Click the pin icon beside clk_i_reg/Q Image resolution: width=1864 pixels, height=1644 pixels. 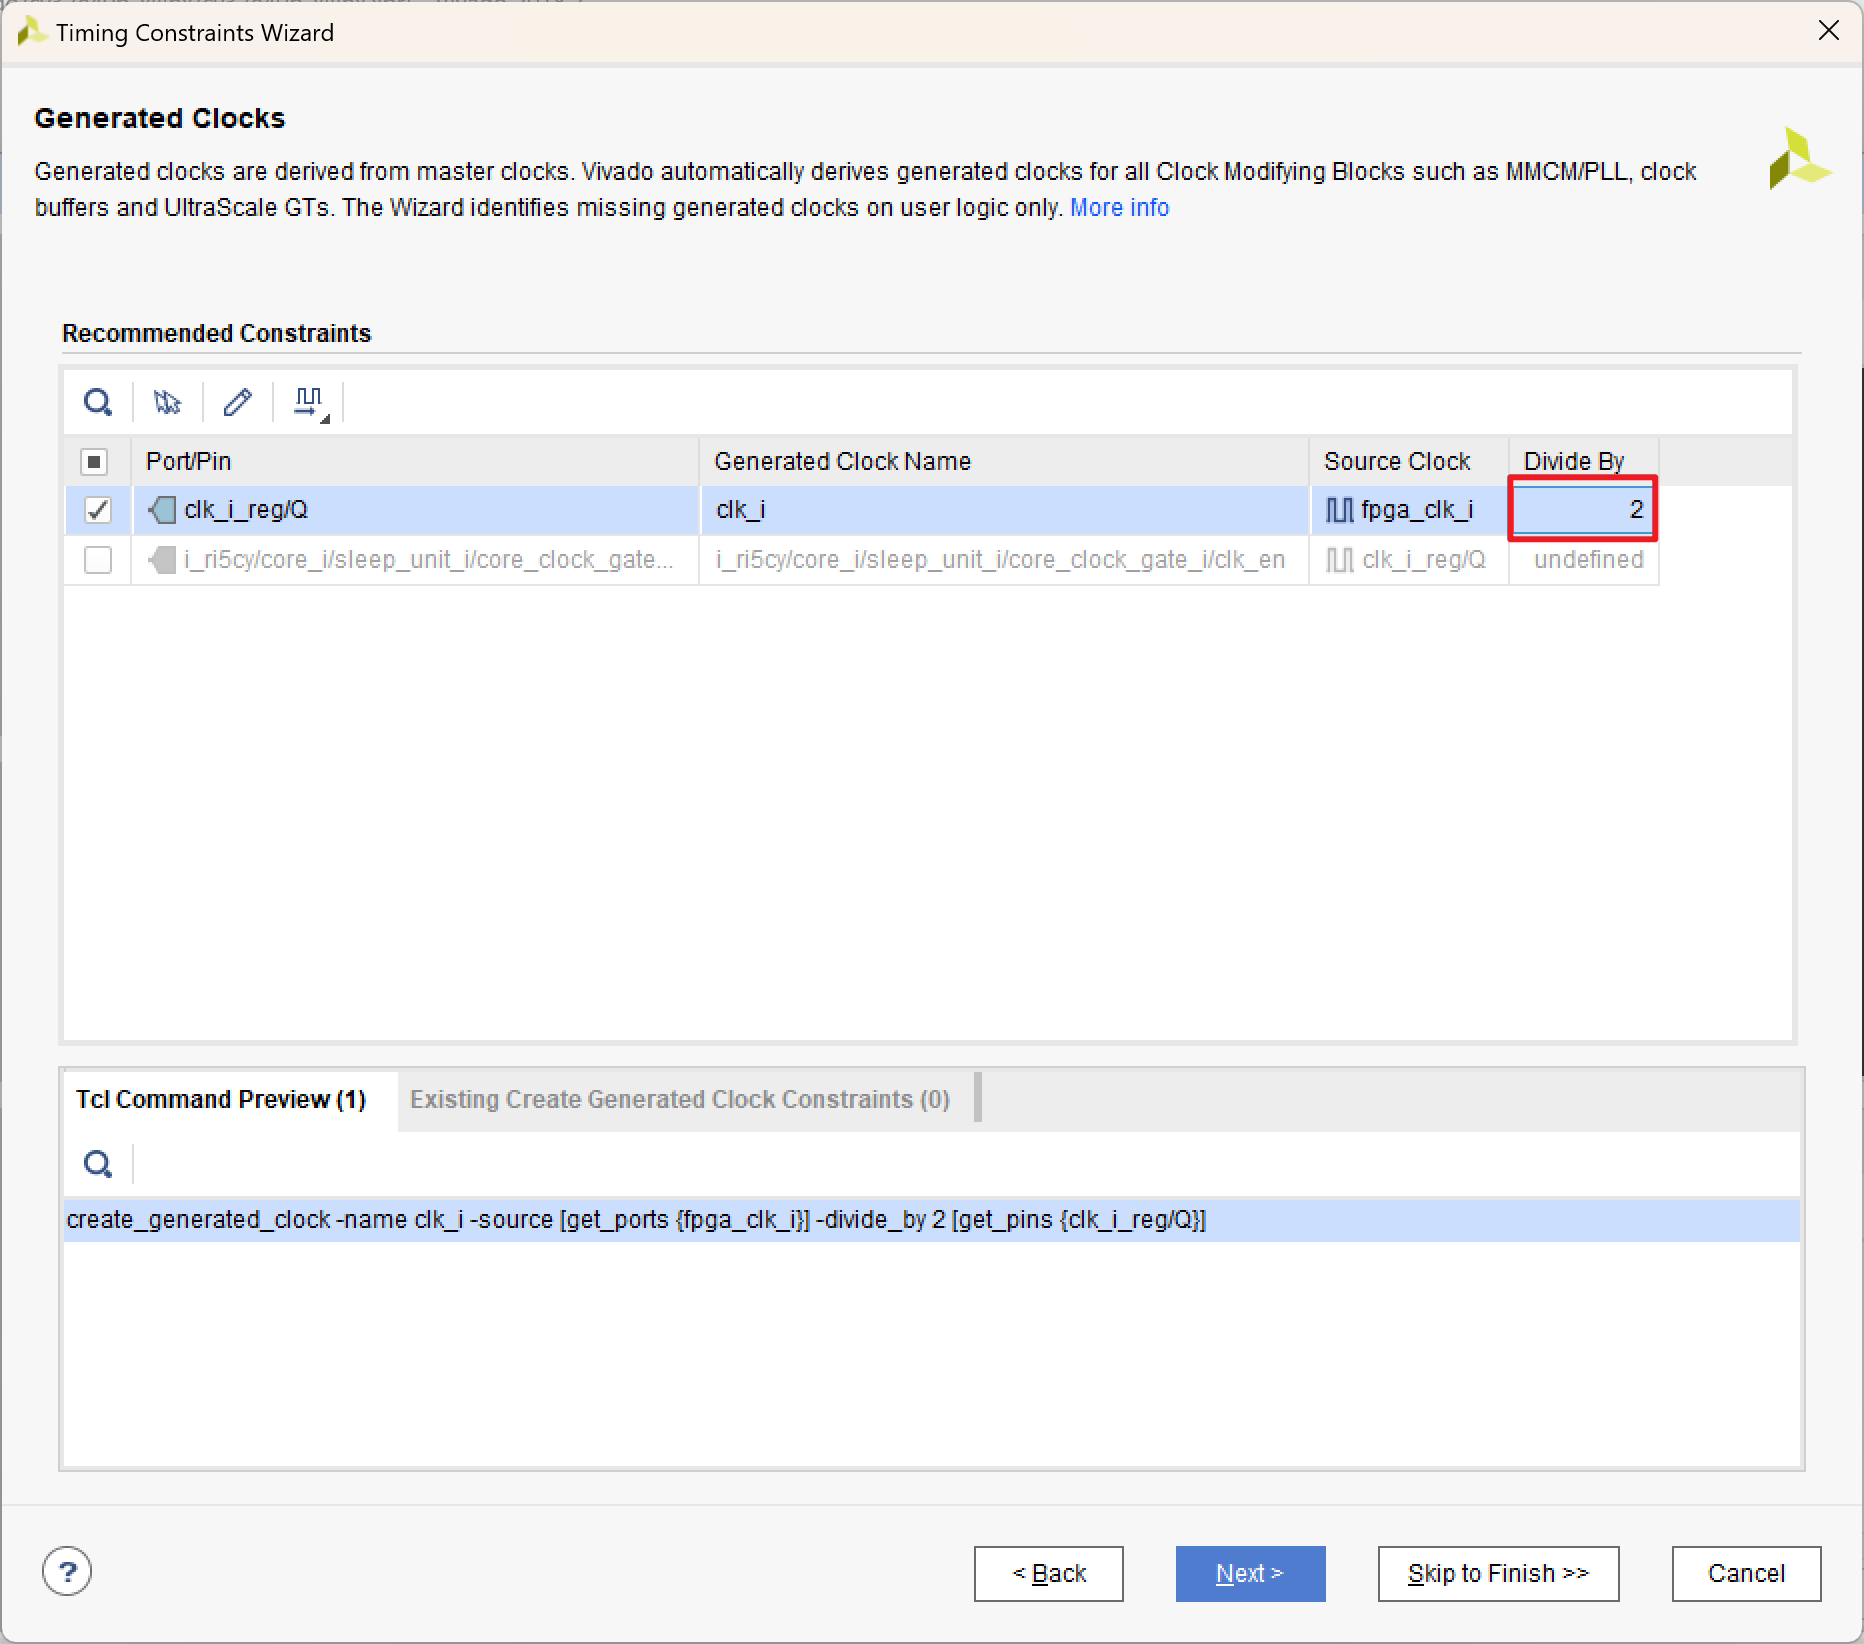tap(162, 510)
